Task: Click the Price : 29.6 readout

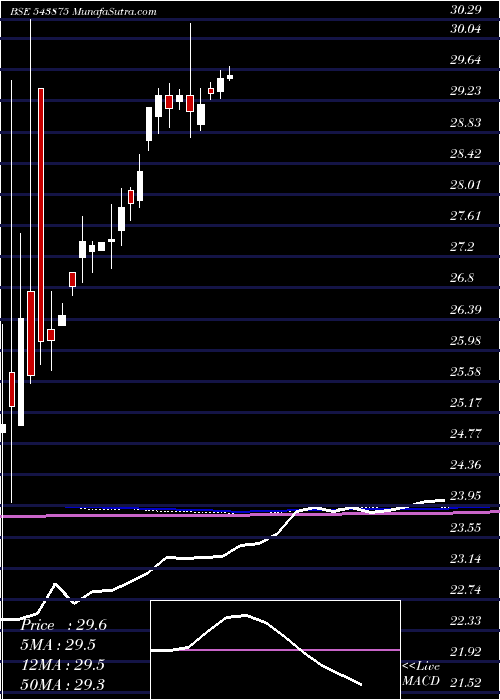Action: [x=63, y=625]
